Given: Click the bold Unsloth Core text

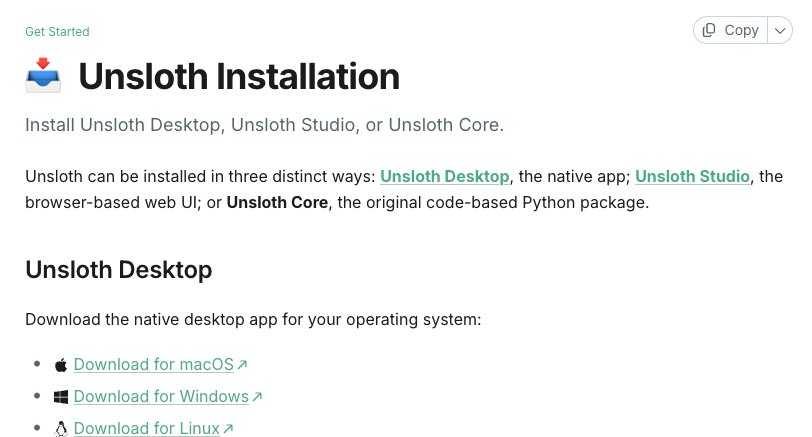Looking at the screenshot, I should click(277, 202).
